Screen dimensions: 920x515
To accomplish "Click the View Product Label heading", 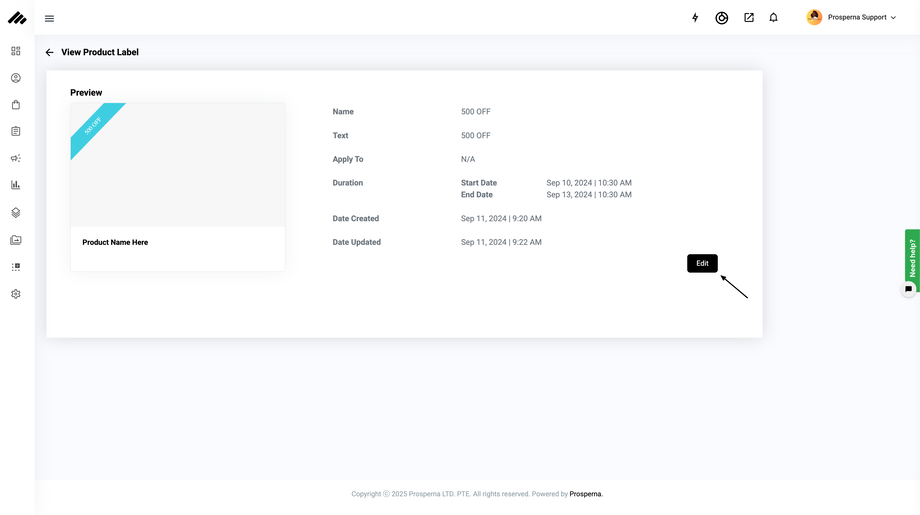I will pos(100,52).
